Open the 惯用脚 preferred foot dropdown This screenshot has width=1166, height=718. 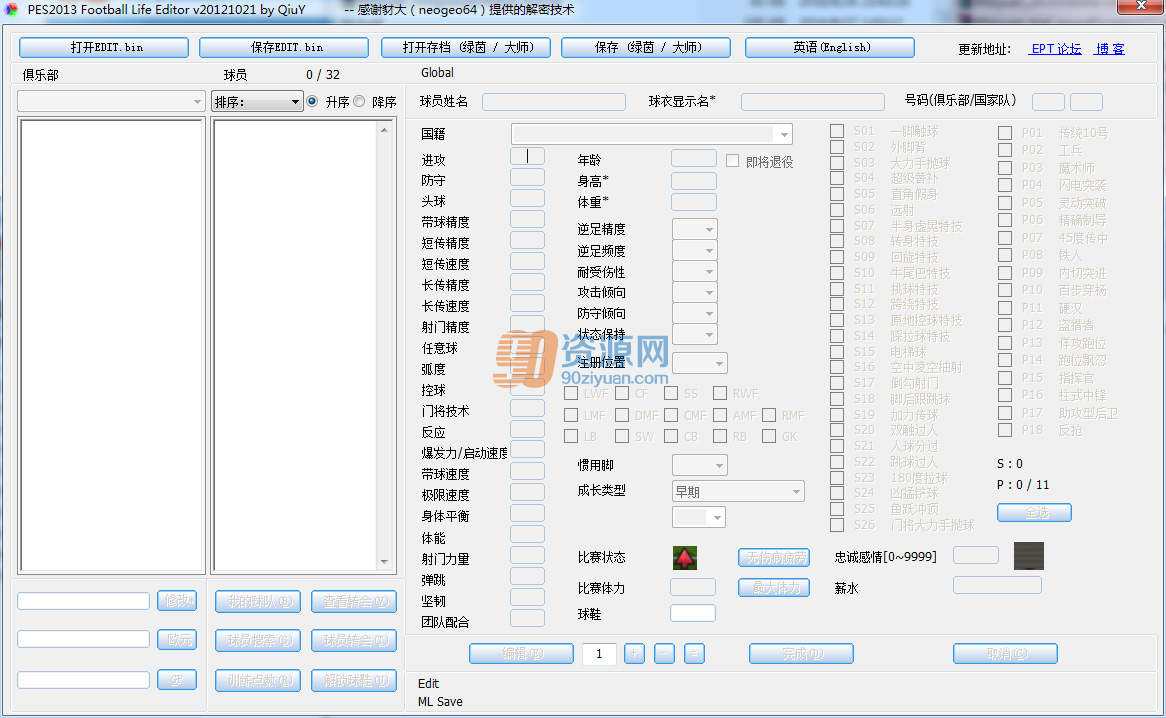point(700,465)
